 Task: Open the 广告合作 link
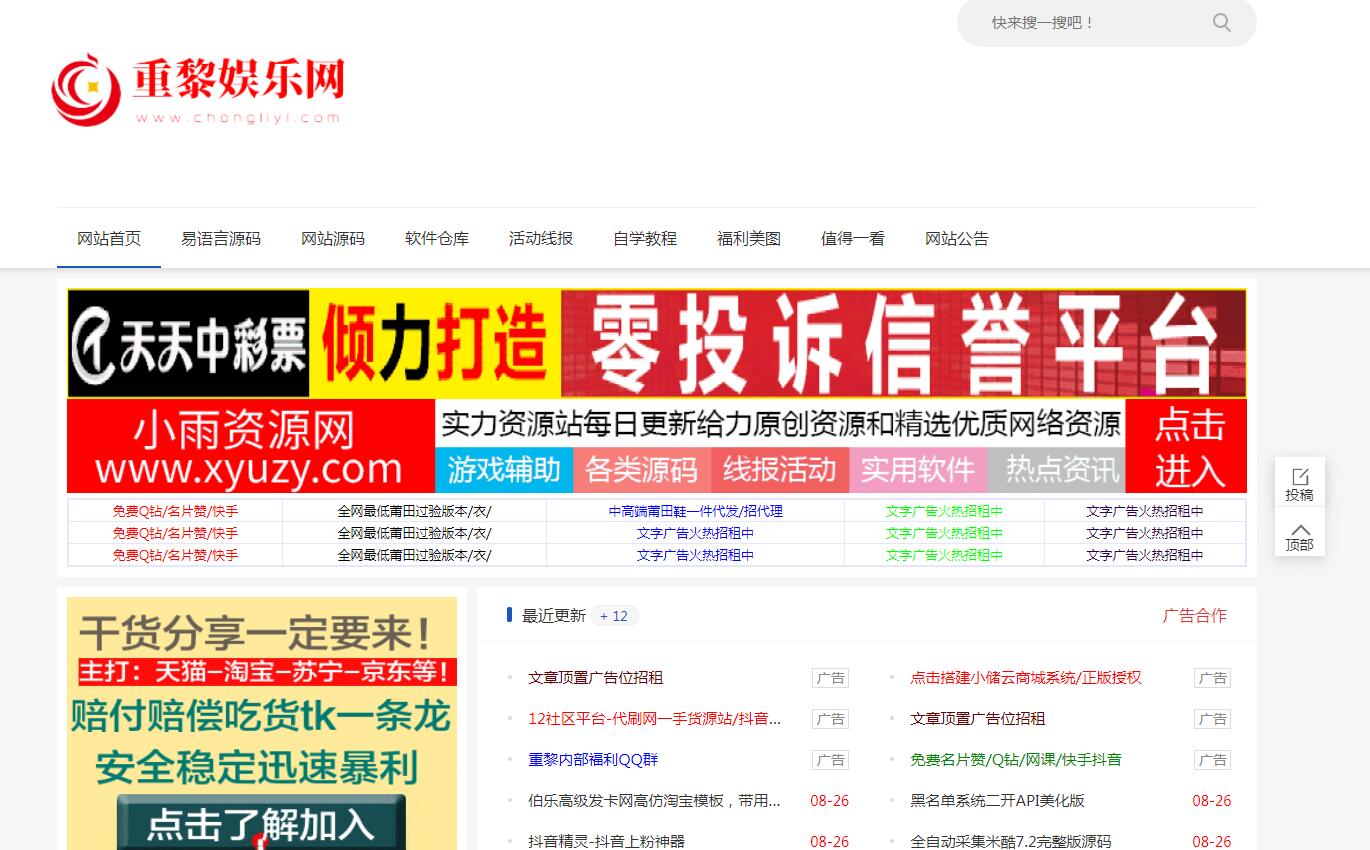click(x=1194, y=616)
